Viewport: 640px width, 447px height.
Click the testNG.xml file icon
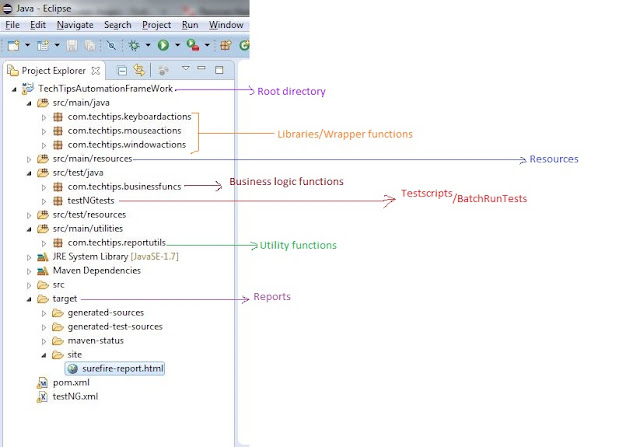point(42,397)
